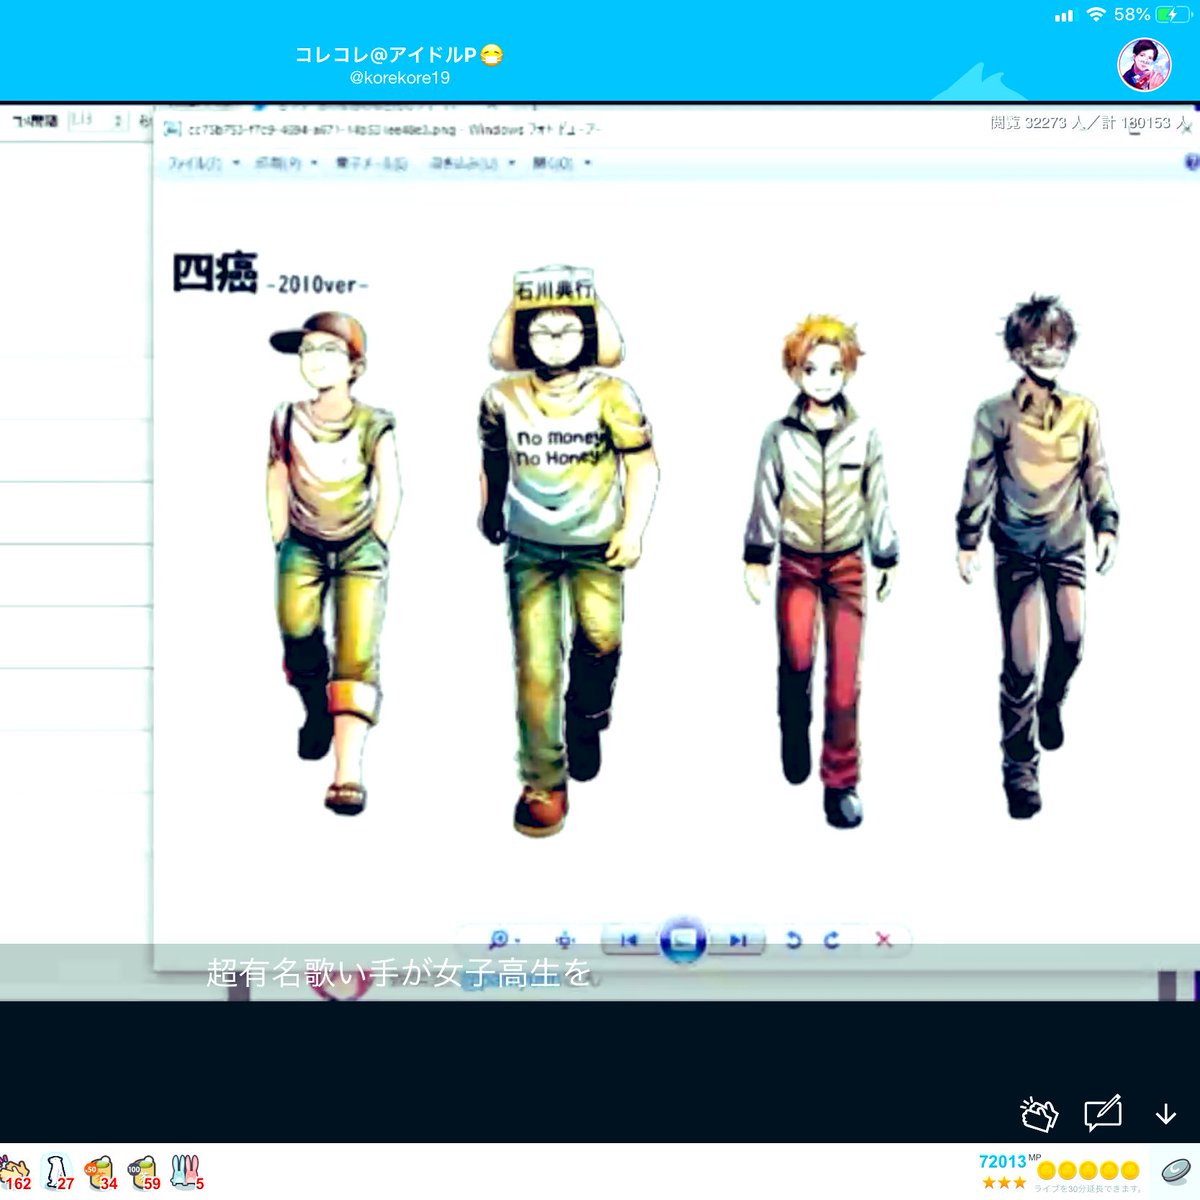Rotate the image counterclockwise
The width and height of the screenshot is (1200, 1200).
pyautogui.click(x=795, y=939)
